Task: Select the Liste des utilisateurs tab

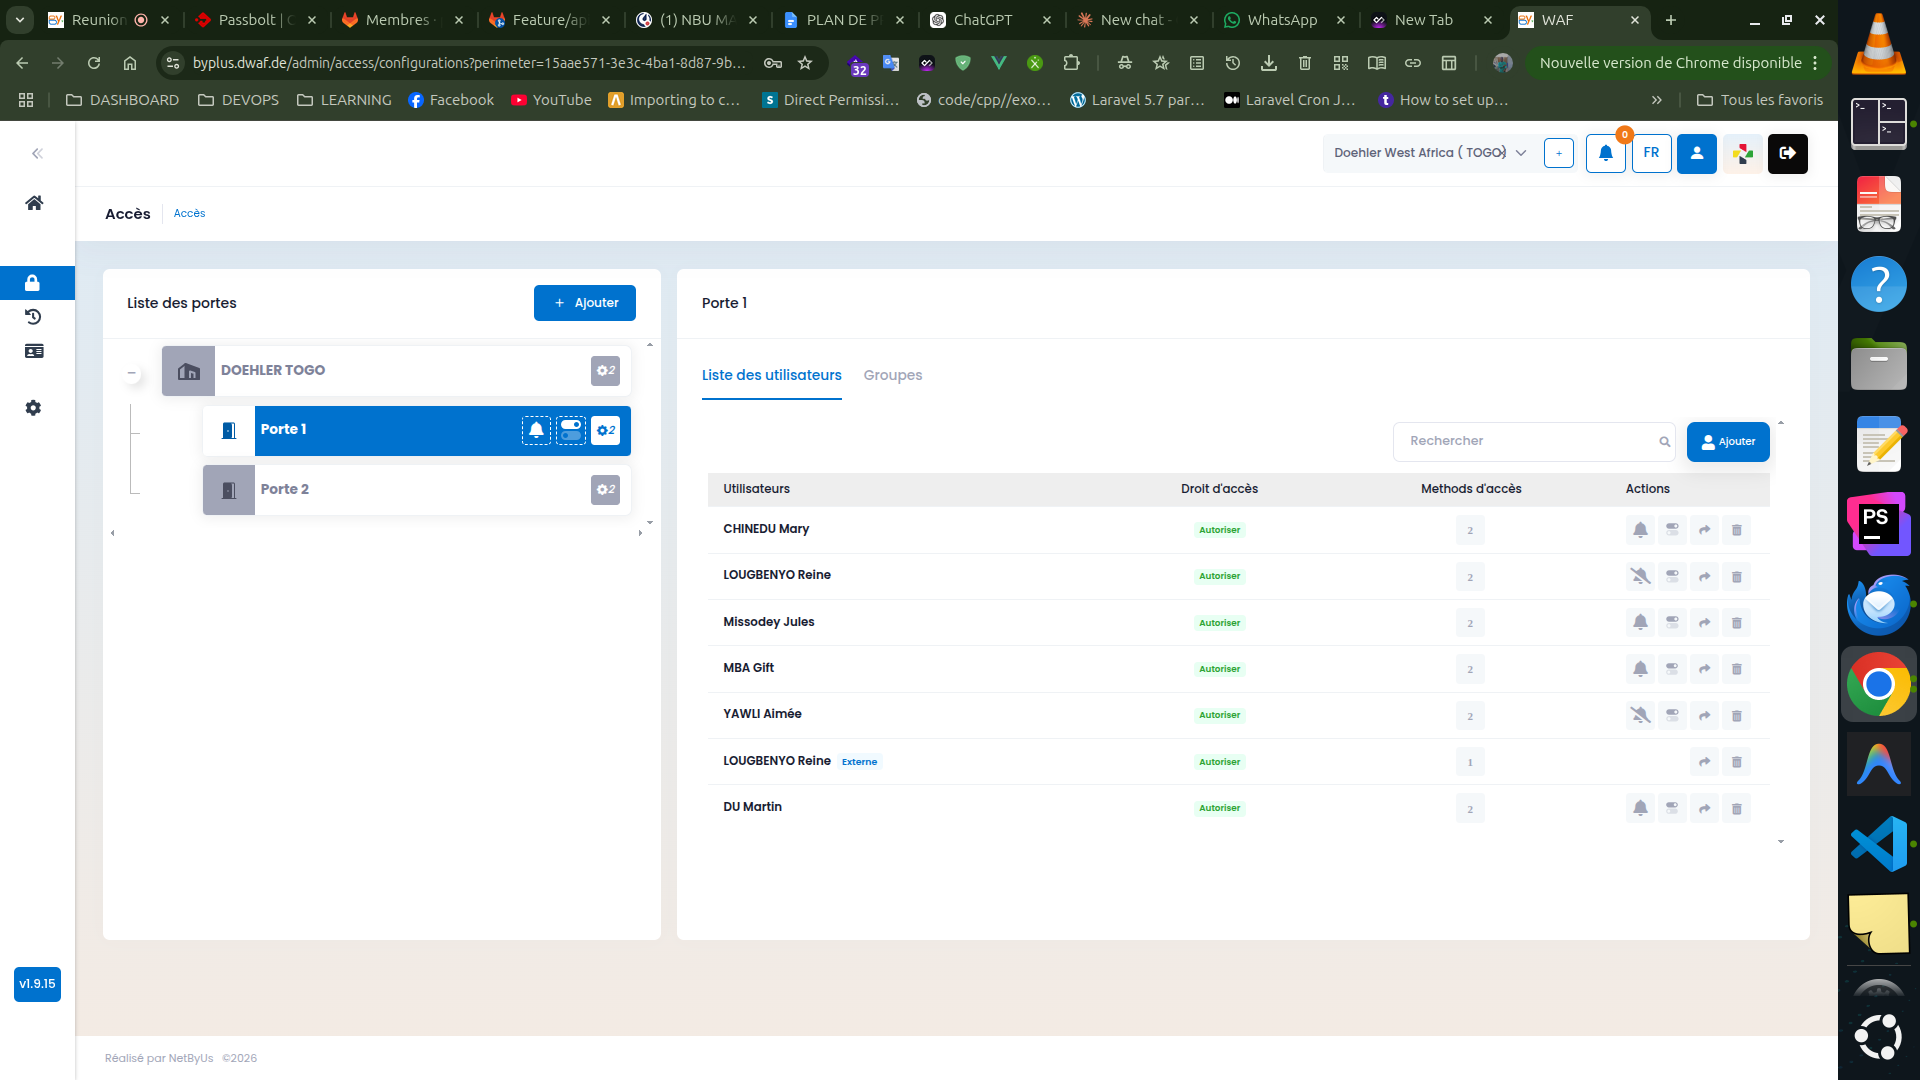Action: tap(771, 375)
